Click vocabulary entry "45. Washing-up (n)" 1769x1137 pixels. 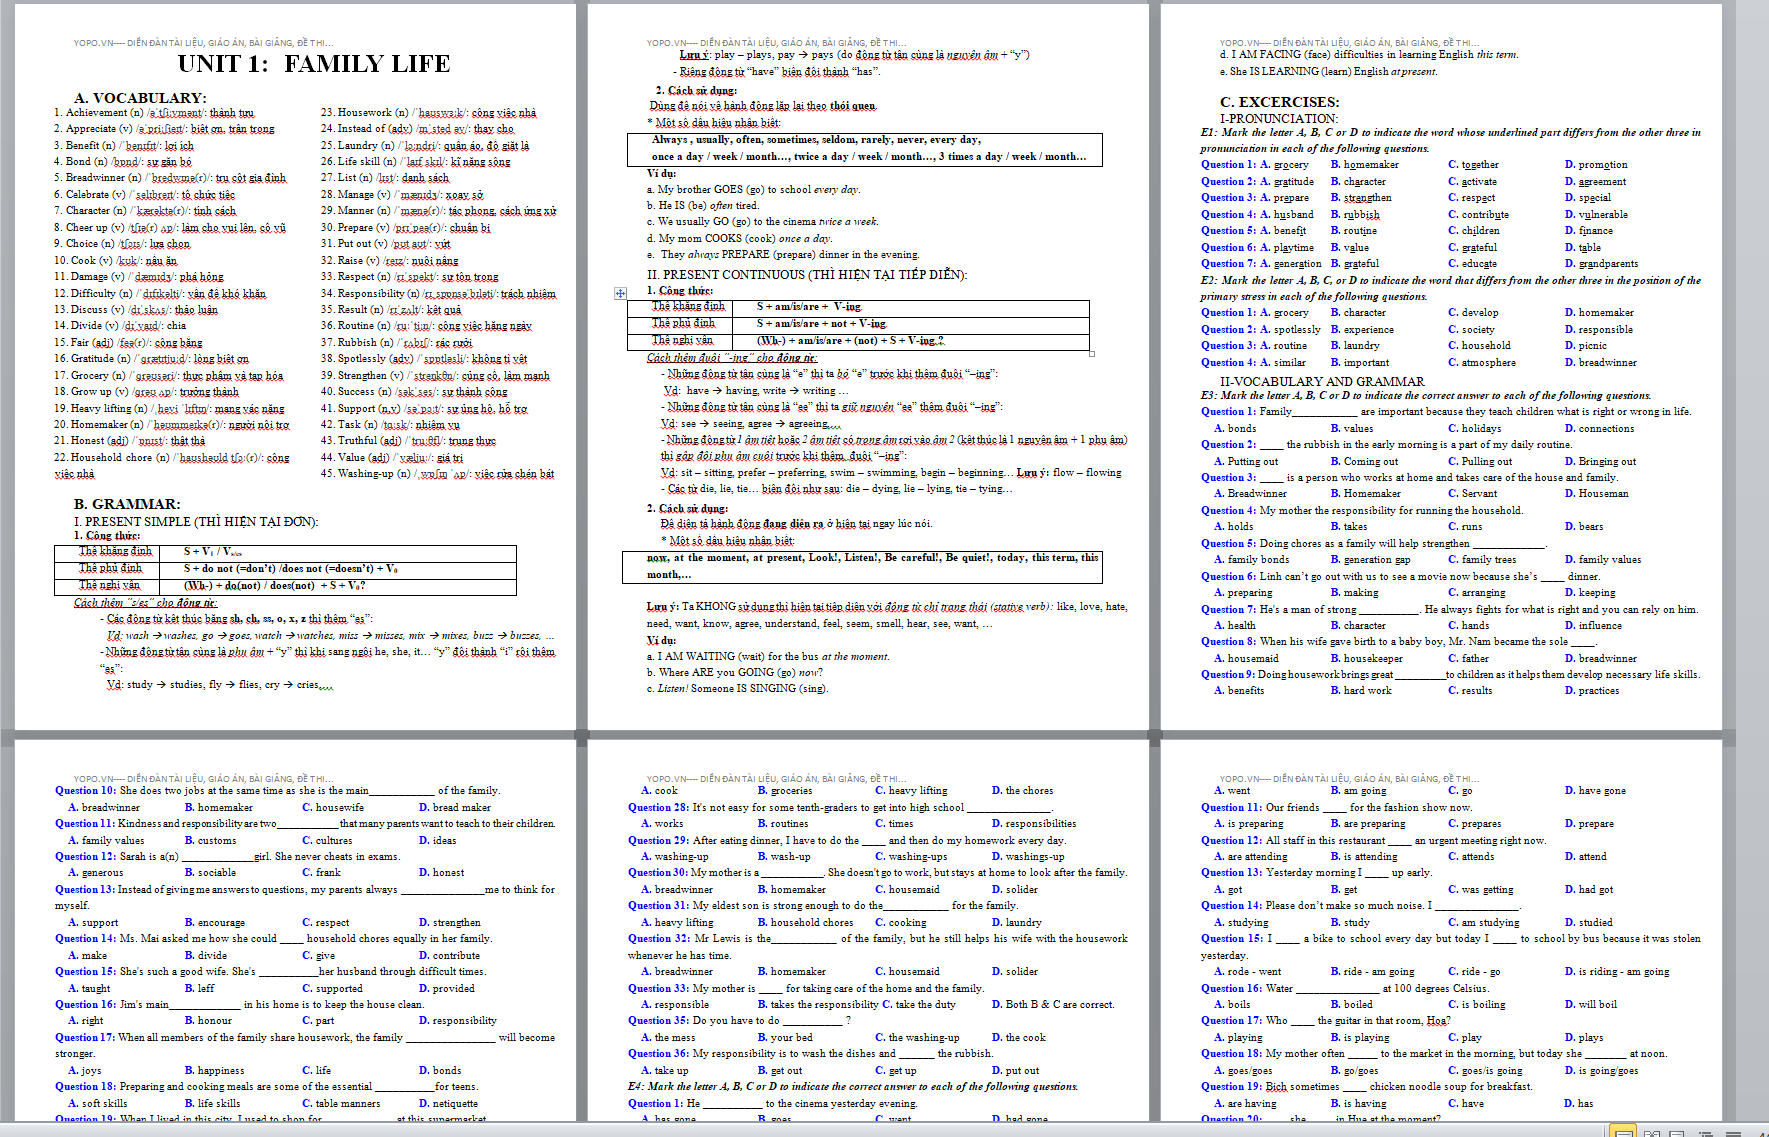click(x=365, y=473)
